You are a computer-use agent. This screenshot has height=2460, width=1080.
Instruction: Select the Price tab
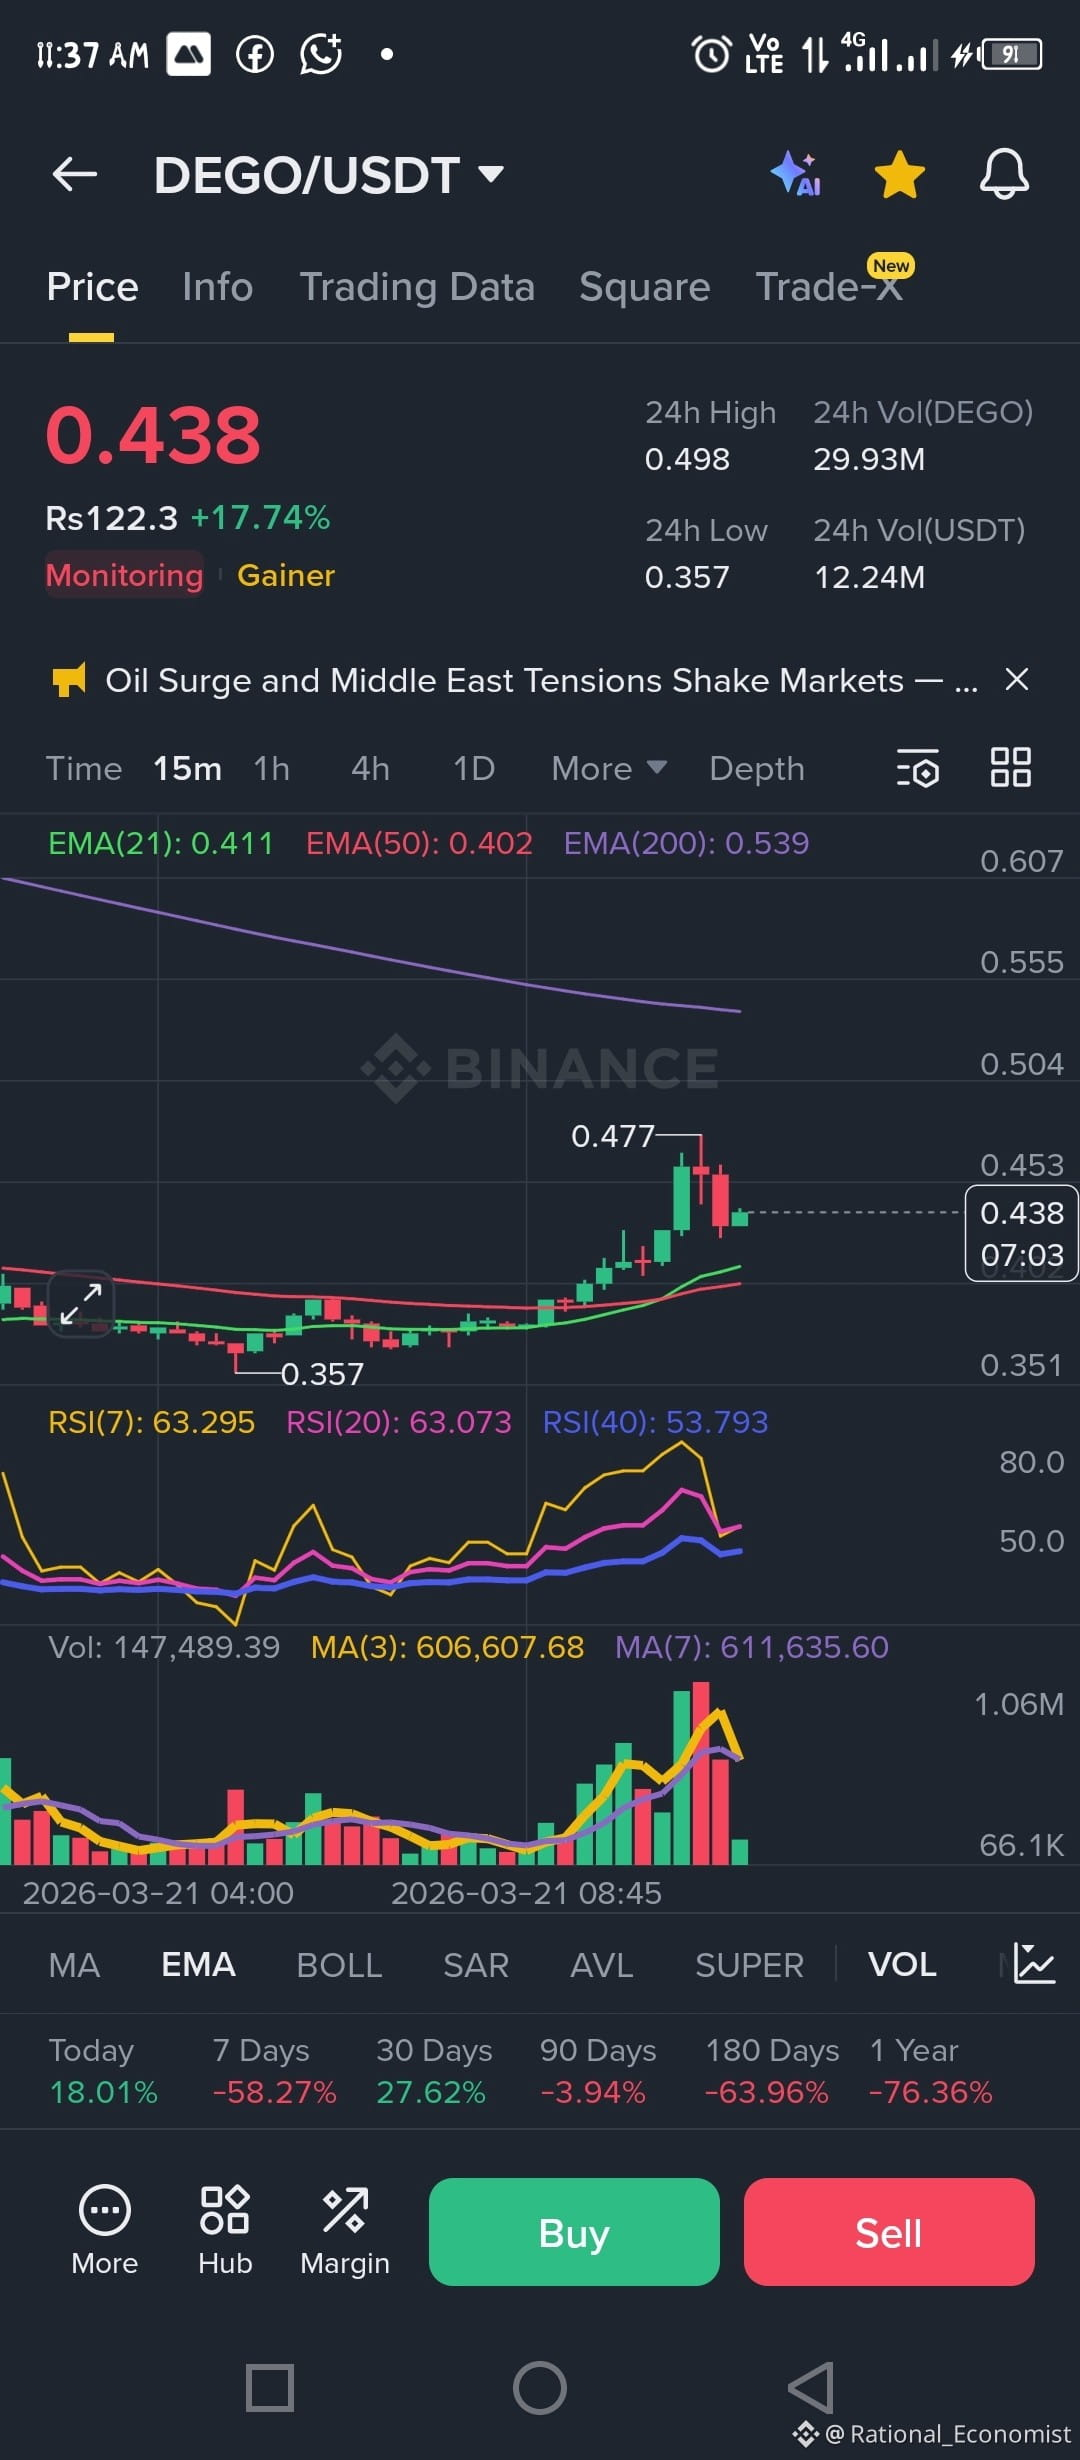[92, 287]
